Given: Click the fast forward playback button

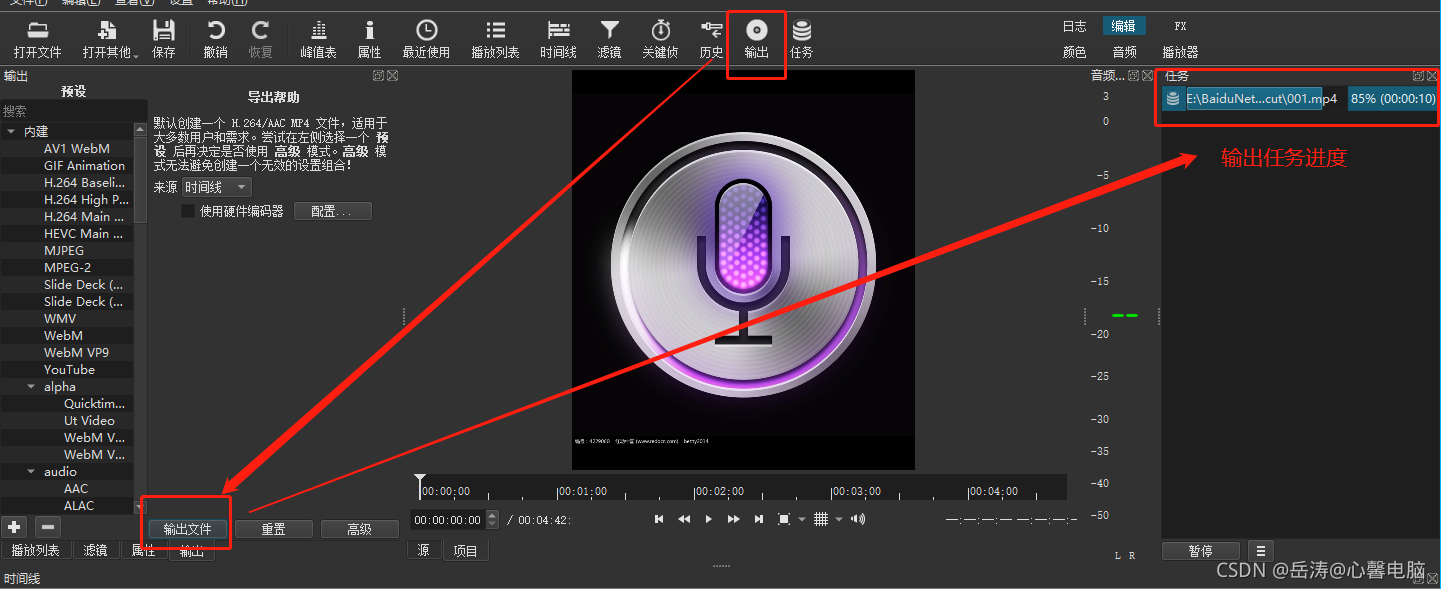Looking at the screenshot, I should click(734, 519).
